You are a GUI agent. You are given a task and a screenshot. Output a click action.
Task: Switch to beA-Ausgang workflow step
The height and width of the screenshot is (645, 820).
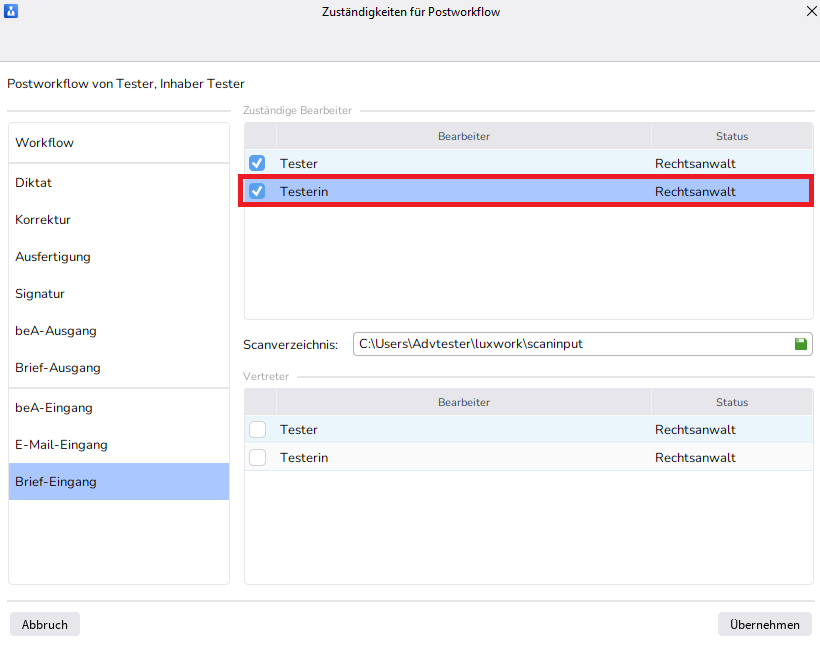[x=56, y=331]
